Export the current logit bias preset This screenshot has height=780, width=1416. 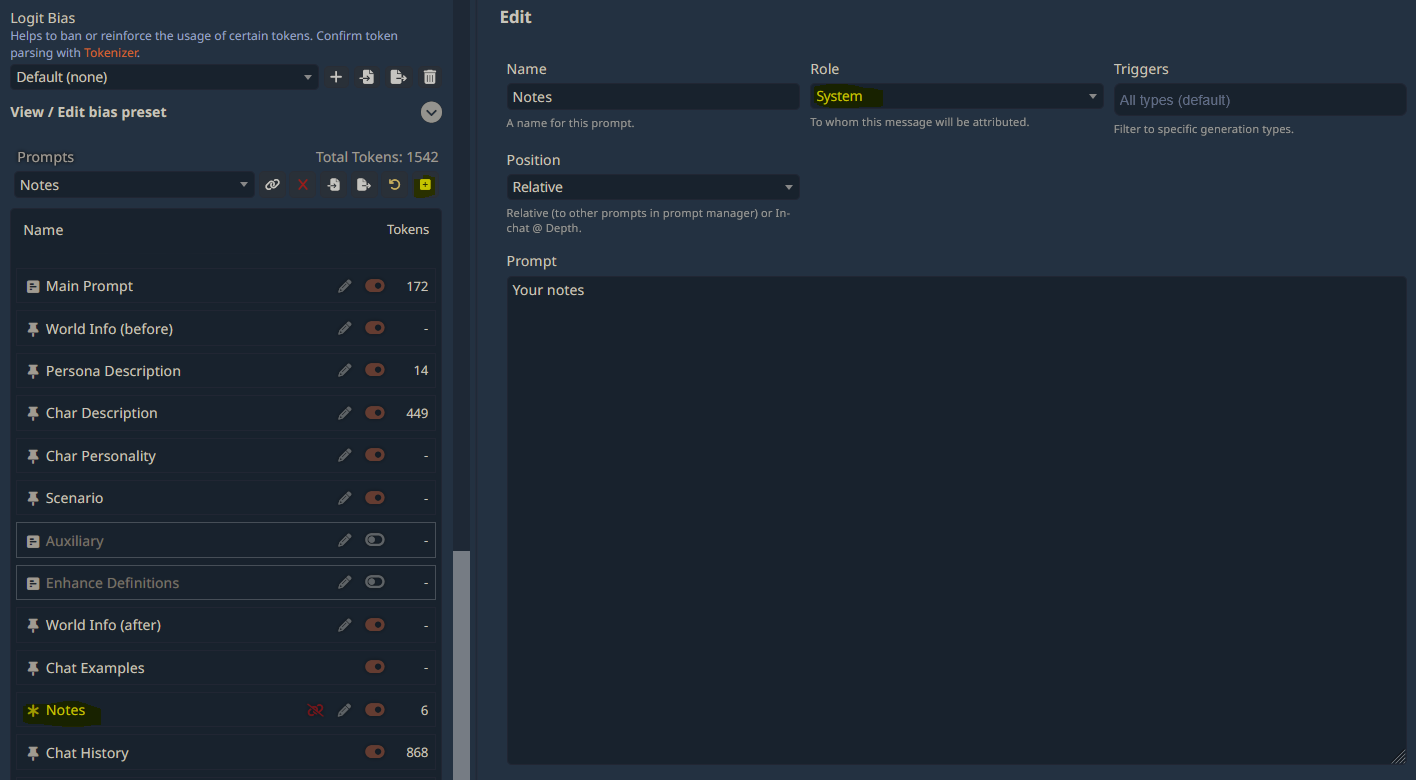[398, 77]
